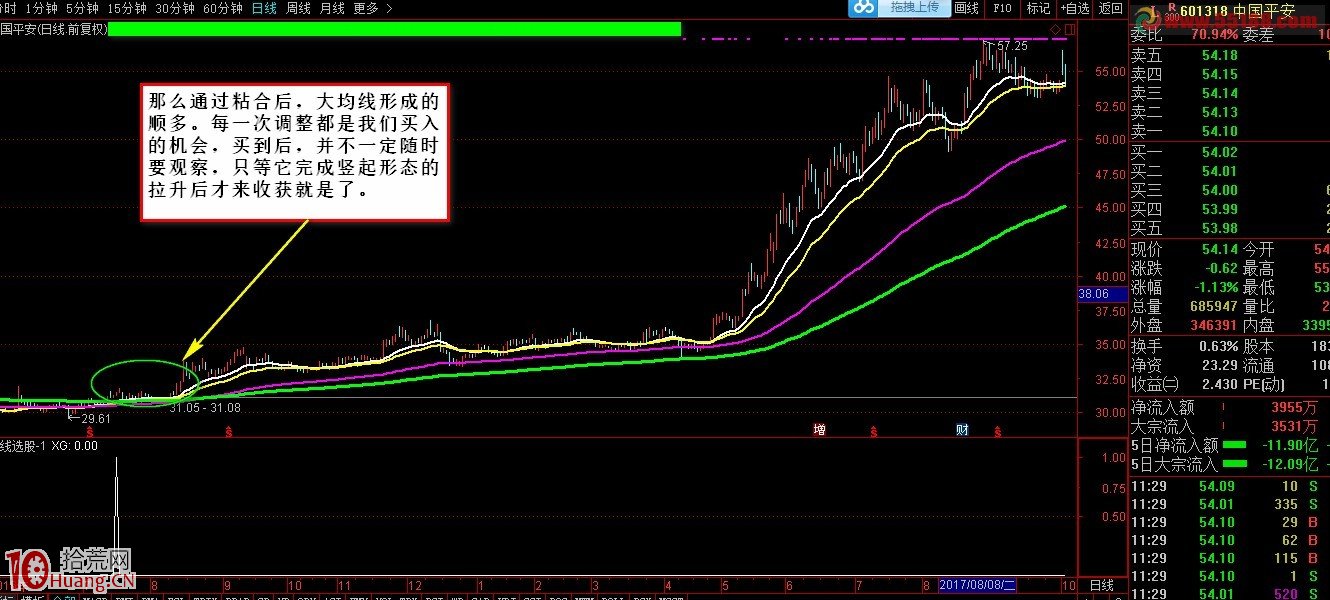1330x600 pixels.
Task: Select the 卖二 54.13 order row
Action: click(x=1229, y=112)
